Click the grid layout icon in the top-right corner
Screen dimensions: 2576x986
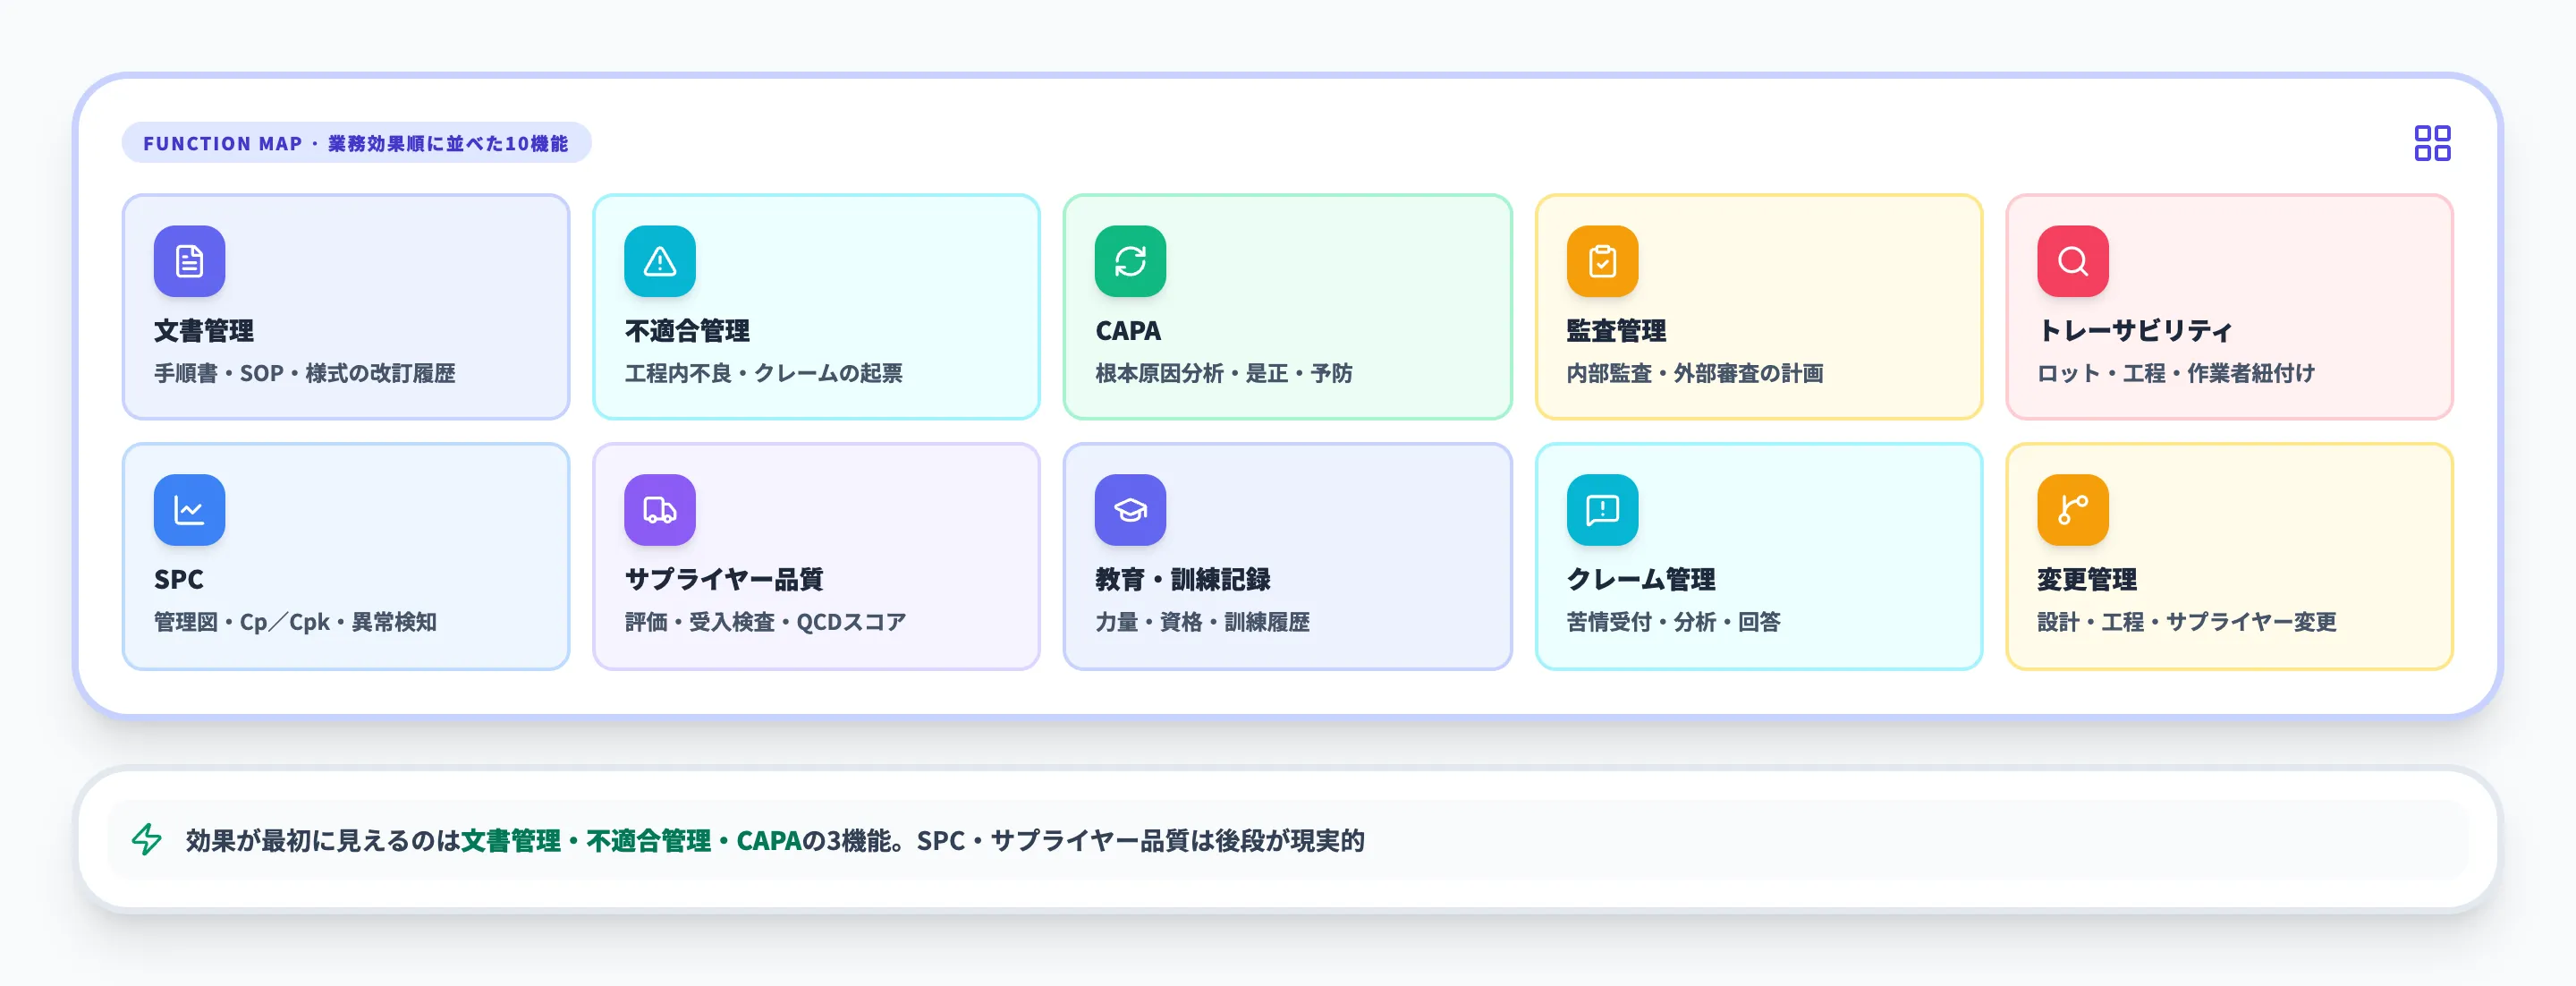(2434, 143)
